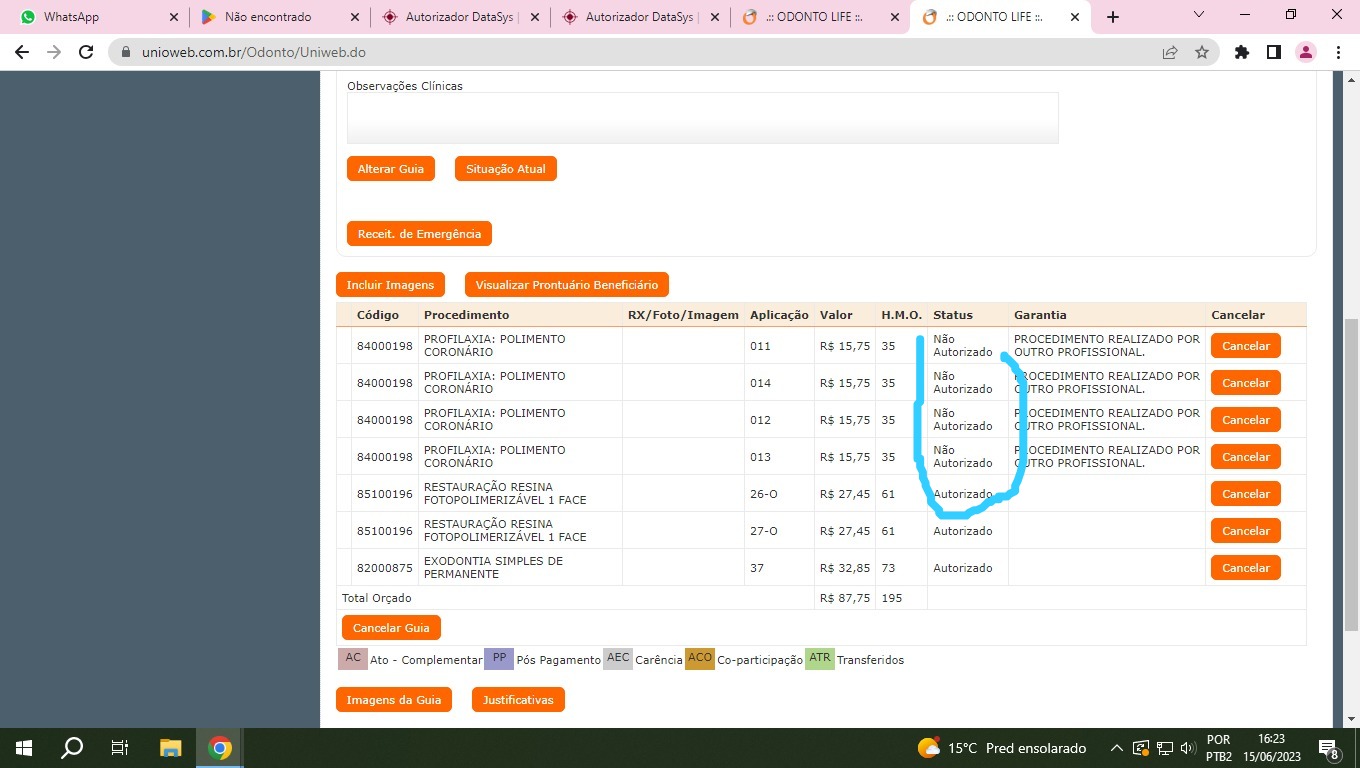Click the Observações Clínicas text area
This screenshot has height=768, width=1360.
click(x=702, y=118)
